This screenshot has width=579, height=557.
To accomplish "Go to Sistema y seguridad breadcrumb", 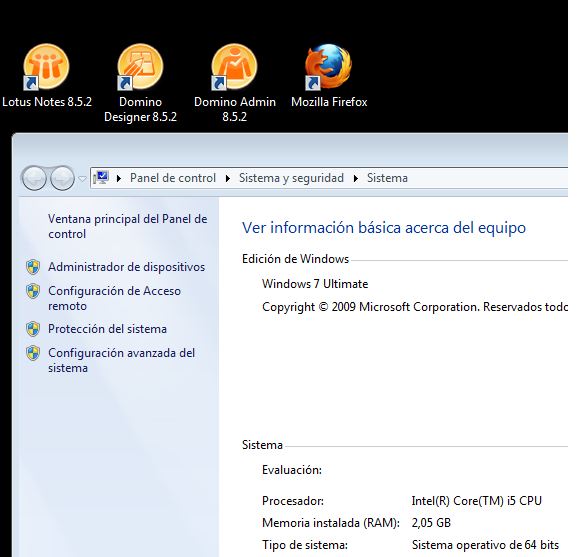I will point(291,178).
